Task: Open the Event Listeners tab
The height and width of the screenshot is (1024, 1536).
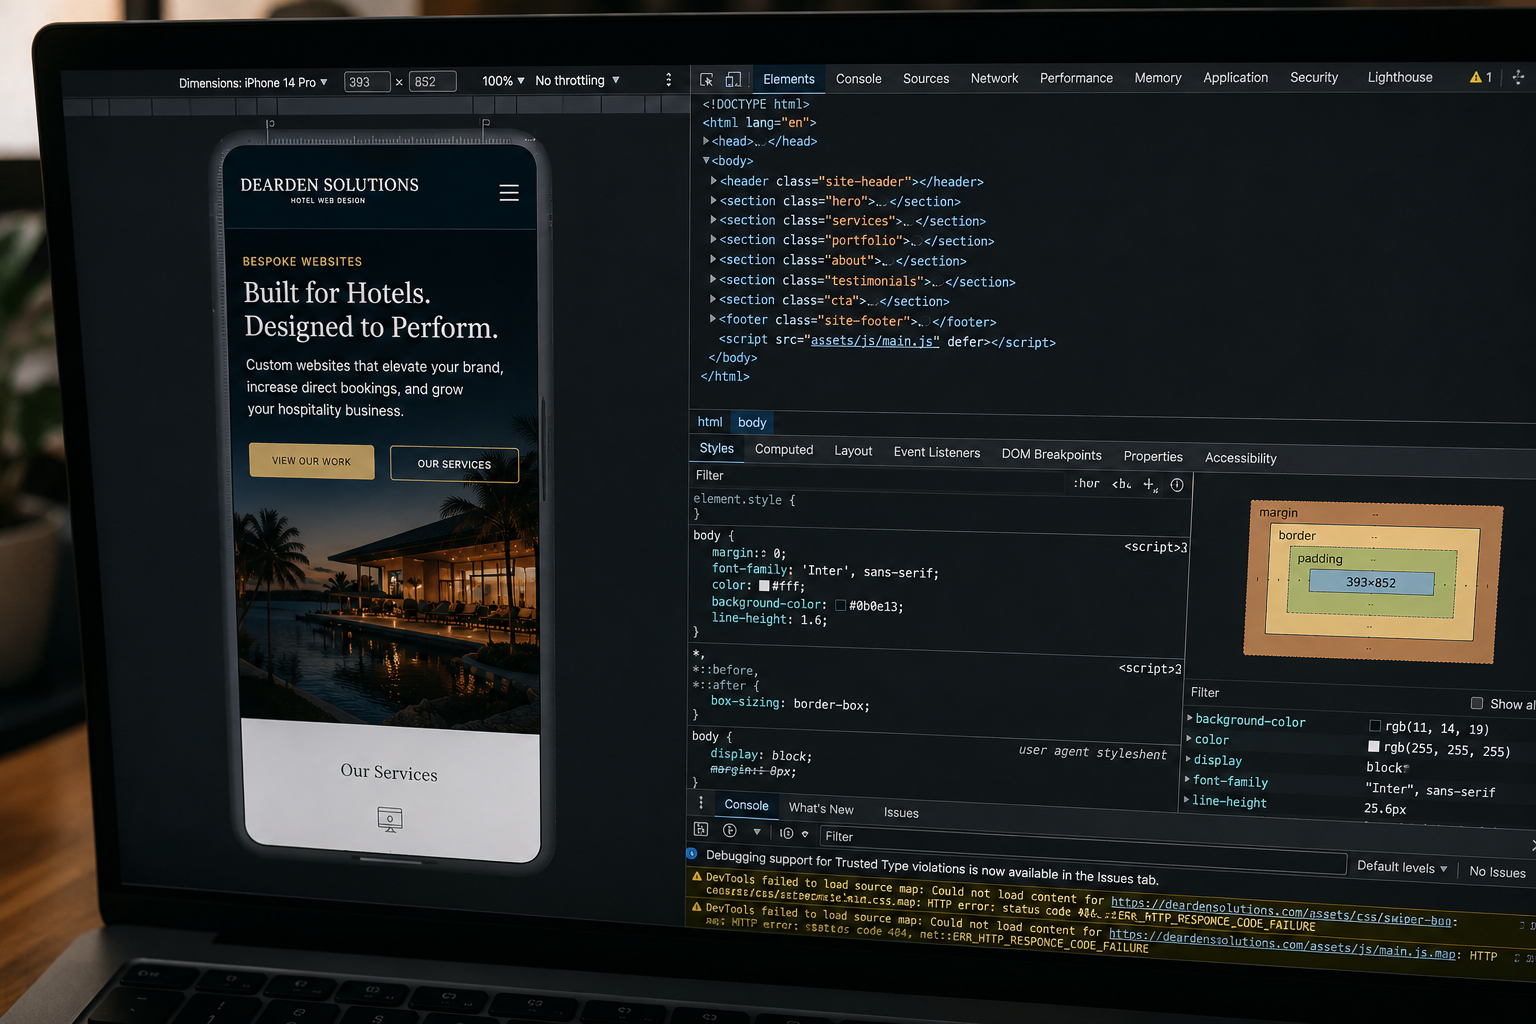Action: pyautogui.click(x=937, y=452)
